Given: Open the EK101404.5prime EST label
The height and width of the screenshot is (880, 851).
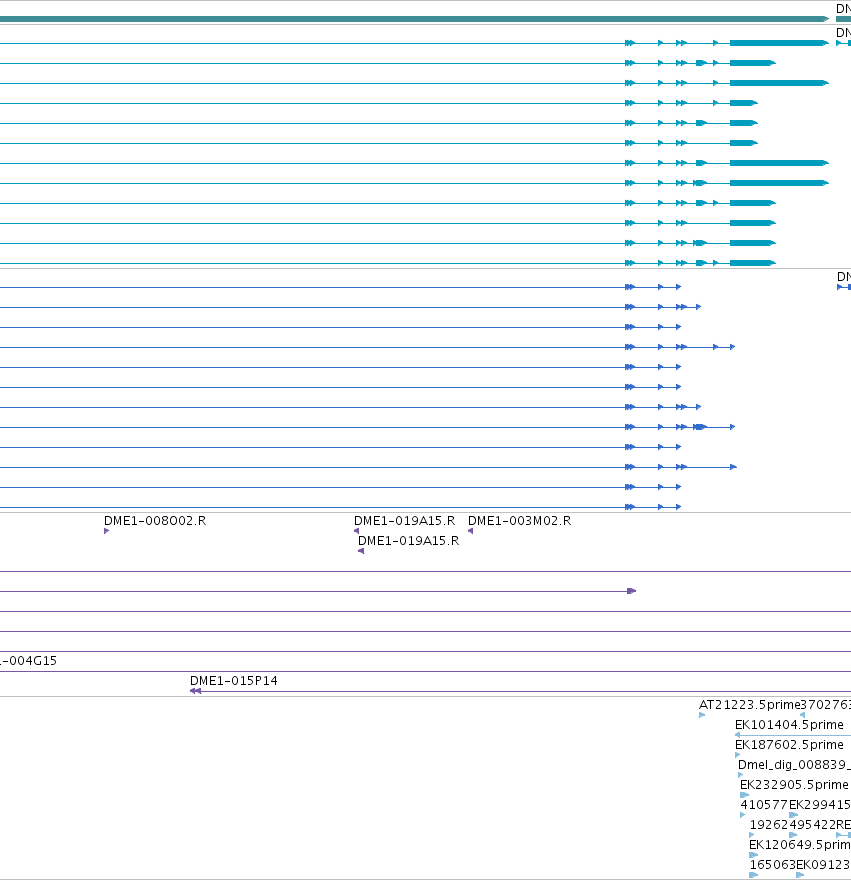Looking at the screenshot, I should (x=789, y=725).
